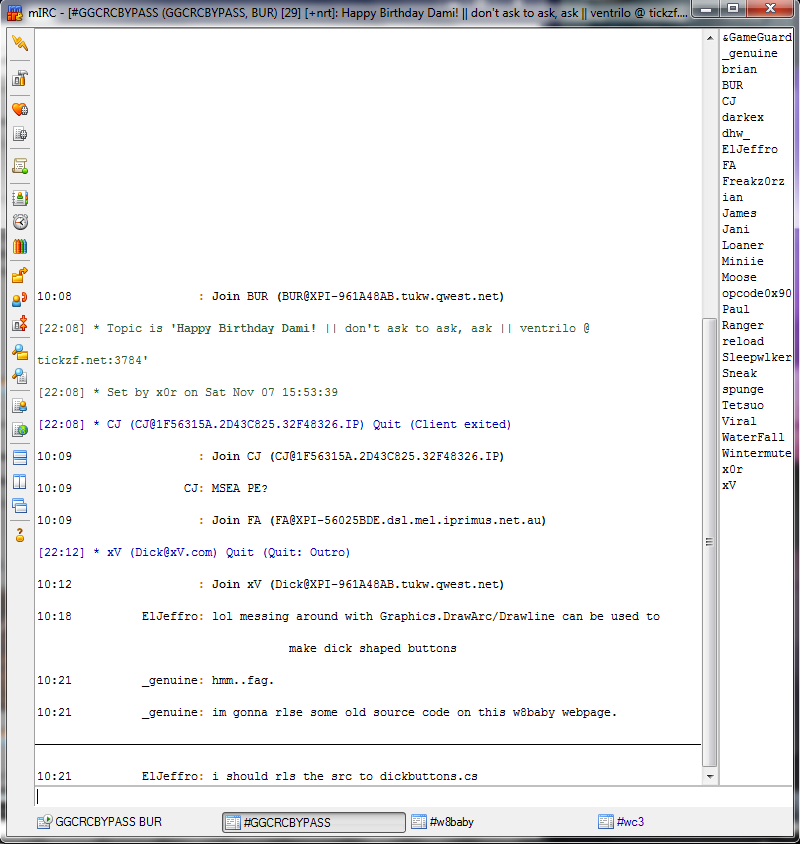Screen dimensions: 800x844
Task: Switch to the #wc3 channel window
Action: (621, 822)
